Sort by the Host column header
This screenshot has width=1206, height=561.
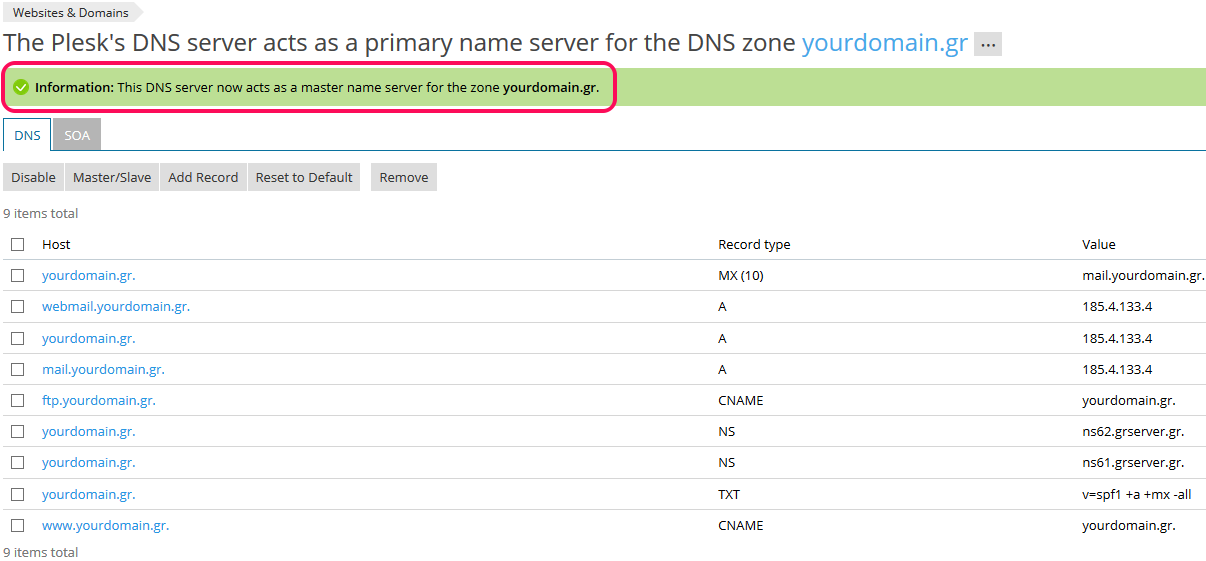(56, 244)
